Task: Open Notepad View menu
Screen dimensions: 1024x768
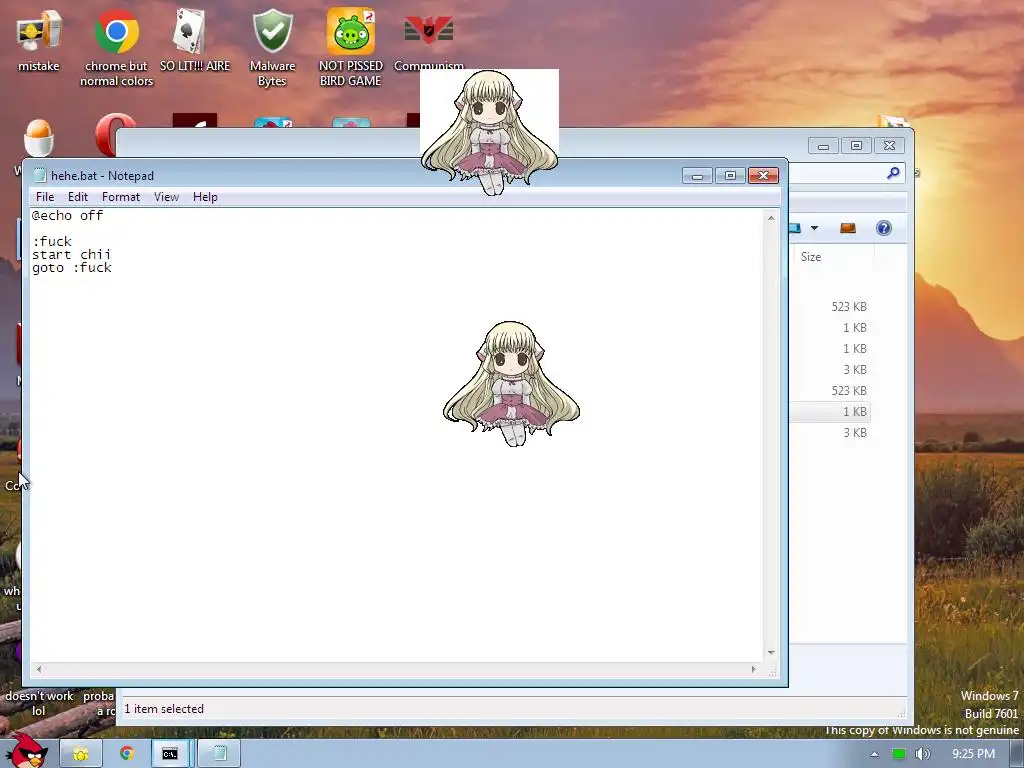Action: (x=167, y=197)
